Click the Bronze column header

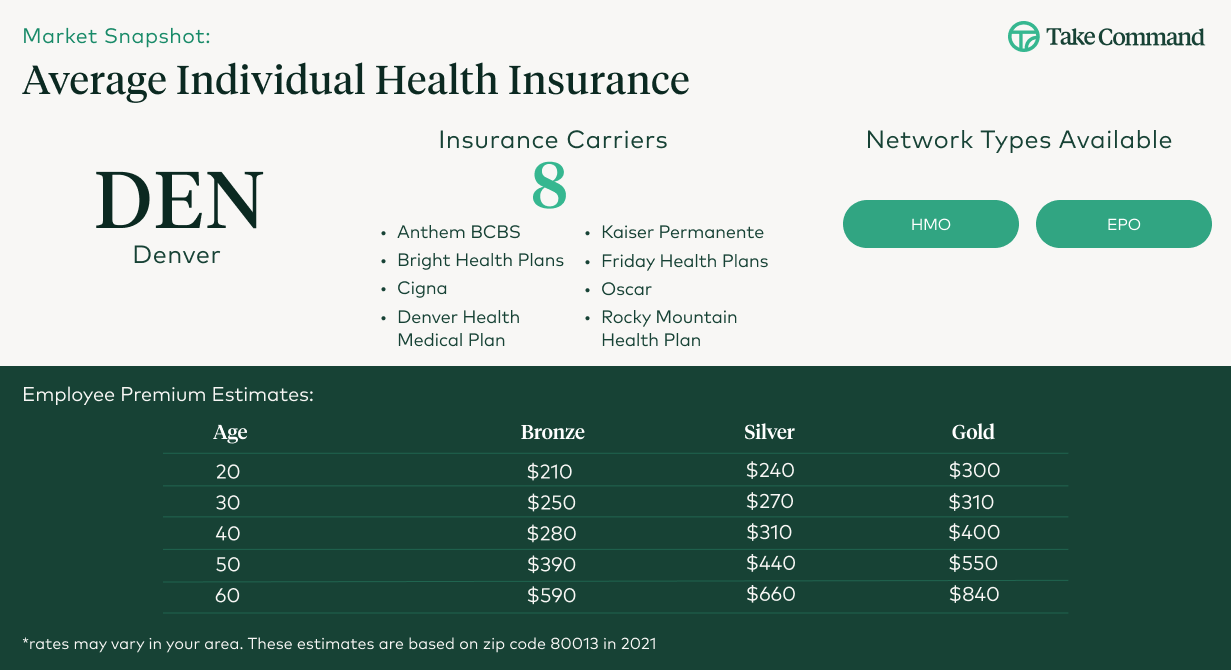point(552,433)
